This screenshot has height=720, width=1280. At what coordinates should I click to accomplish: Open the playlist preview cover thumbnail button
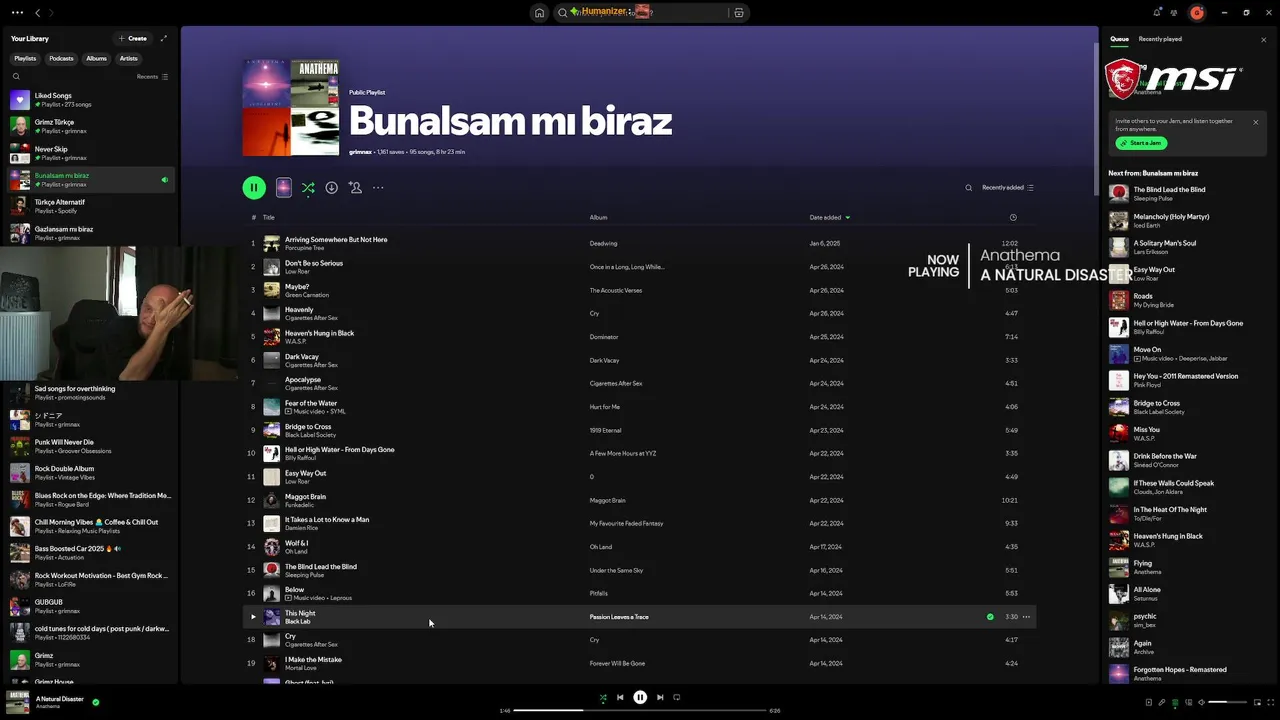[284, 187]
